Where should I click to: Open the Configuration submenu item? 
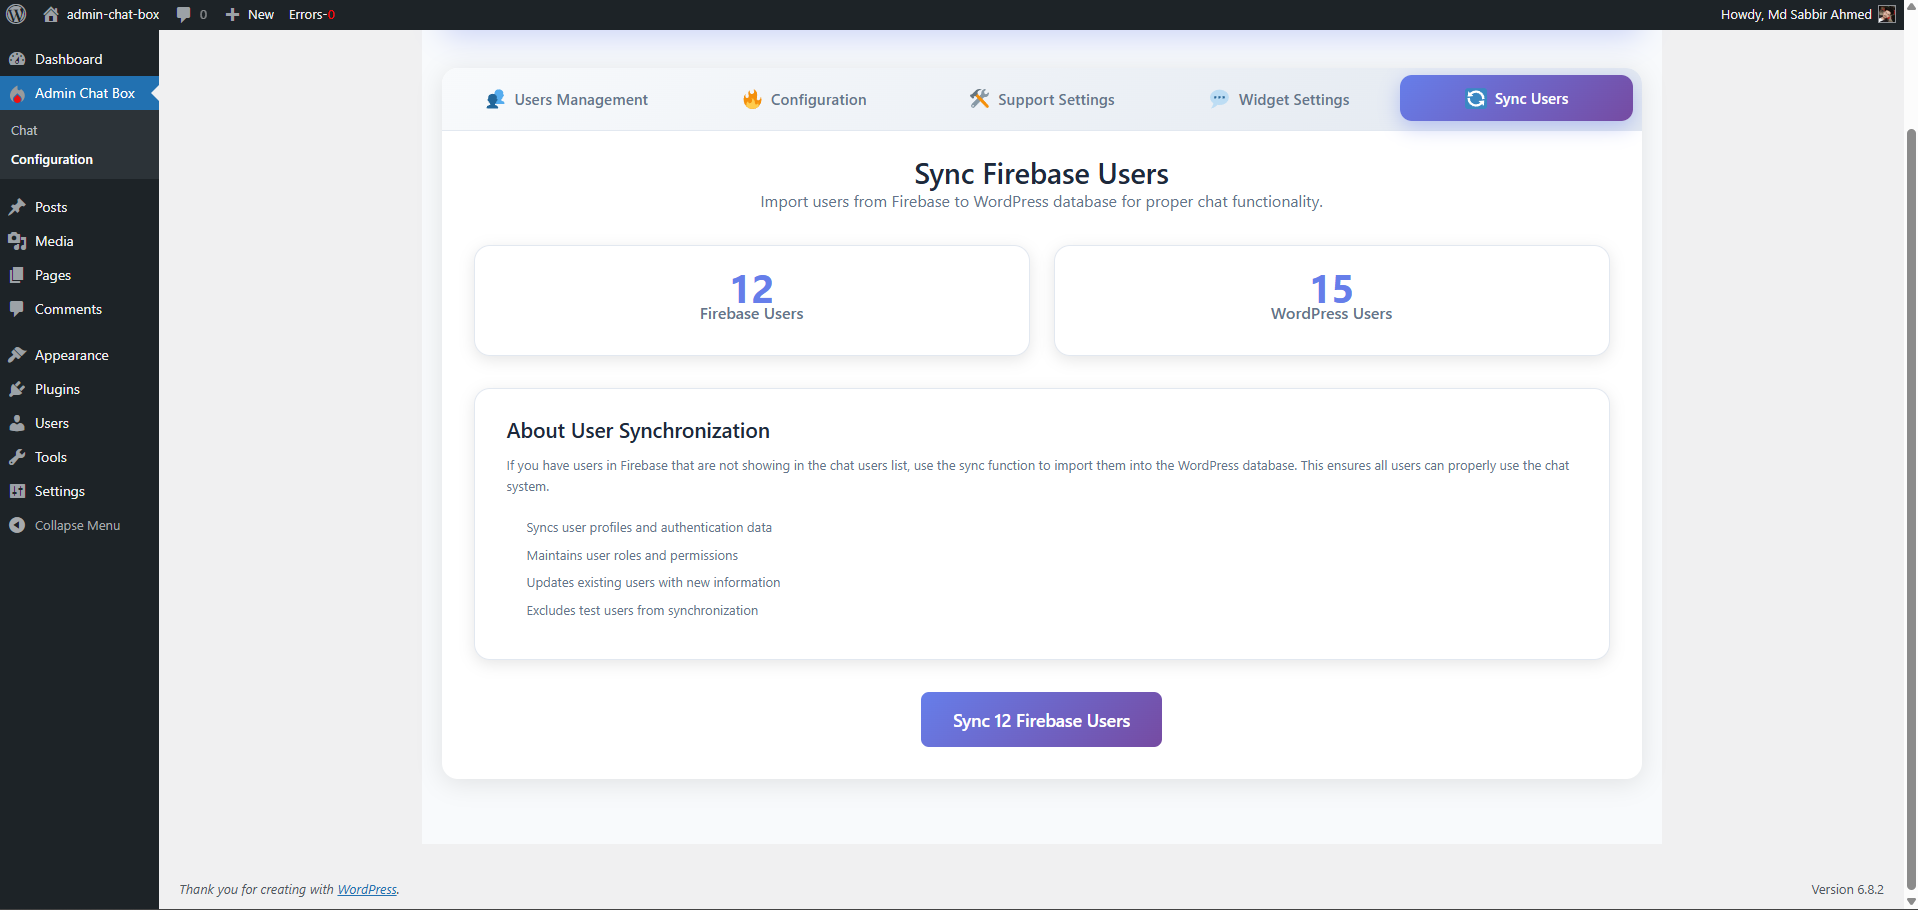pyautogui.click(x=79, y=159)
